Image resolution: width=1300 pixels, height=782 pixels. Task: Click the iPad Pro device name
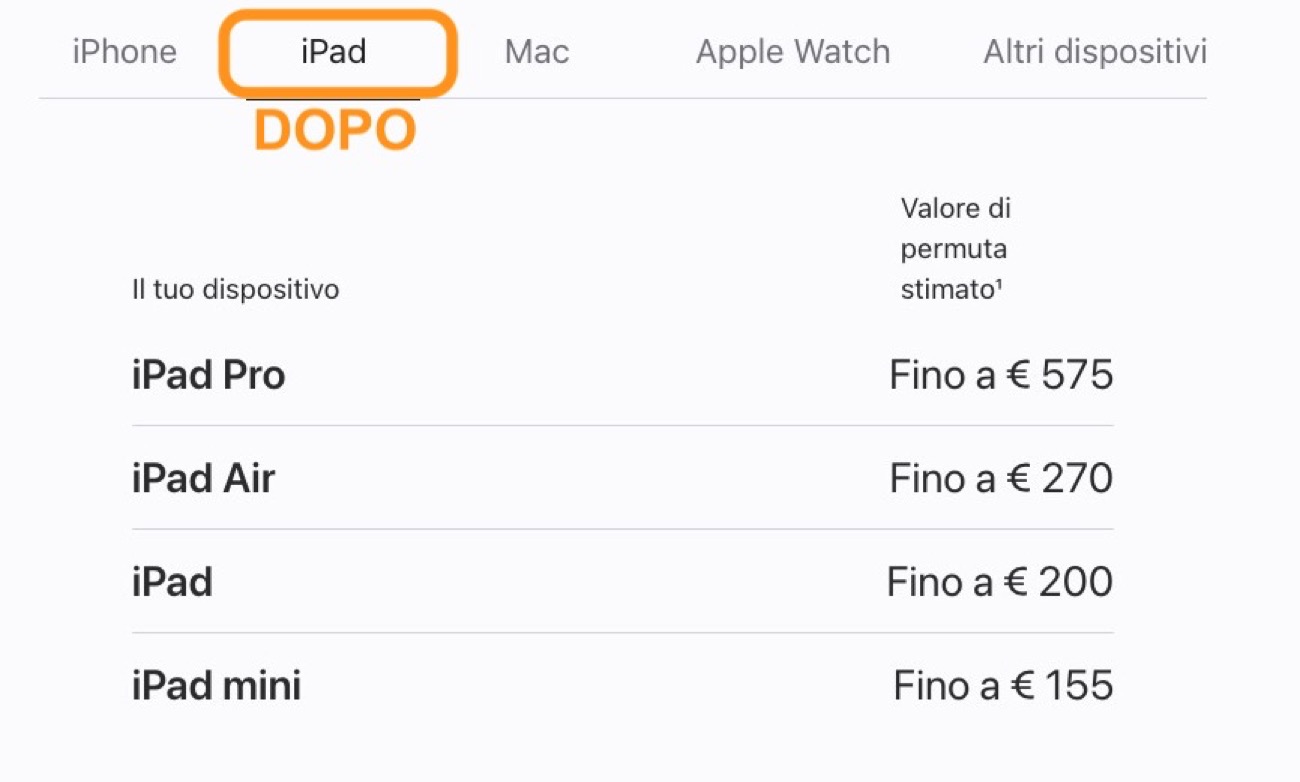(208, 375)
